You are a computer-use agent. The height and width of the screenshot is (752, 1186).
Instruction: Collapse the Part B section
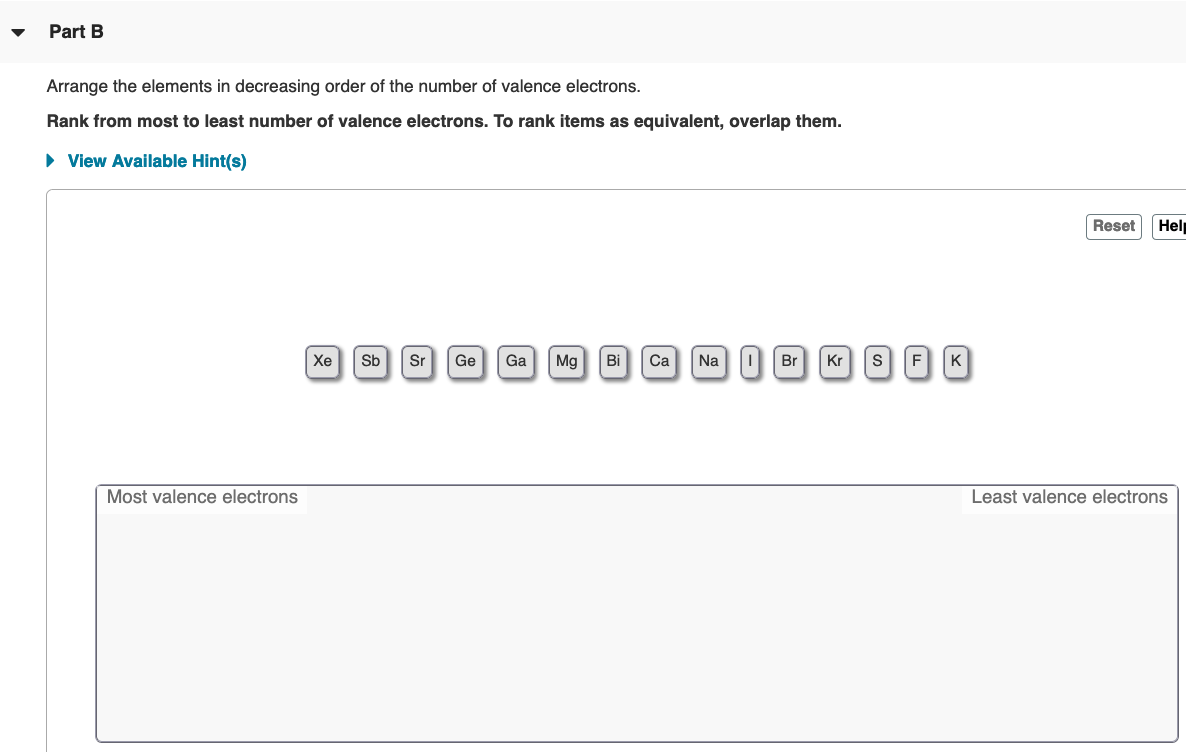(x=18, y=31)
